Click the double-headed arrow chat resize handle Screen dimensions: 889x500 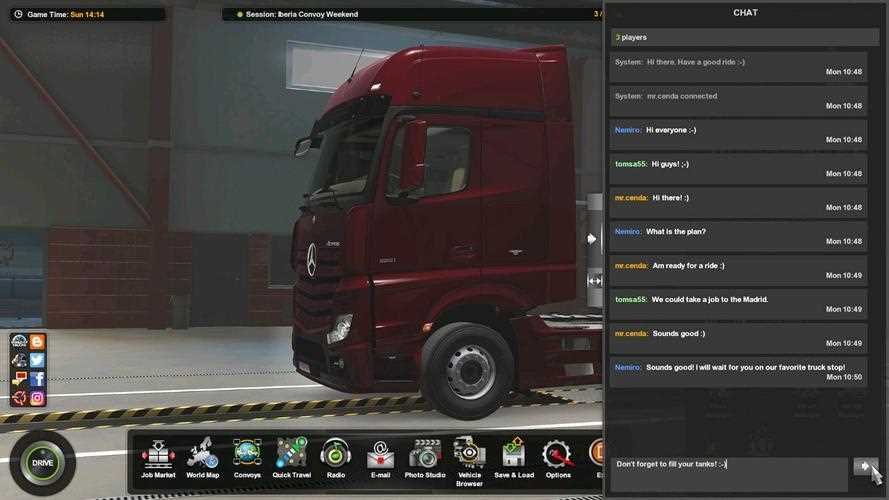tap(594, 281)
